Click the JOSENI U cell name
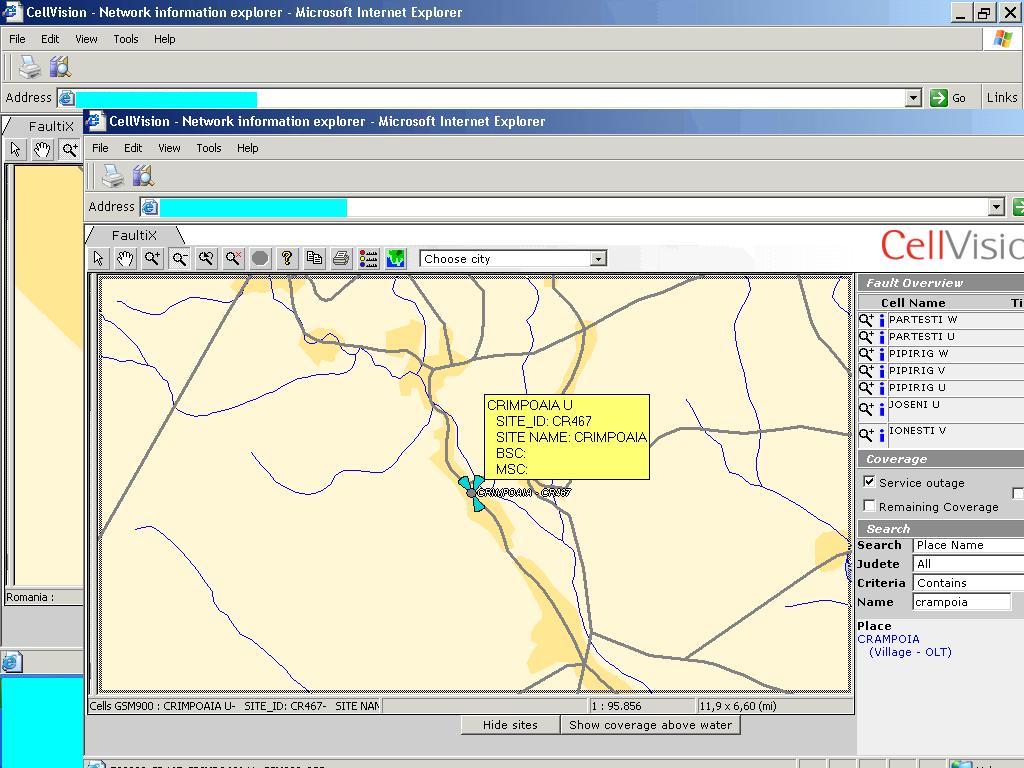1024x768 pixels. tap(914, 404)
